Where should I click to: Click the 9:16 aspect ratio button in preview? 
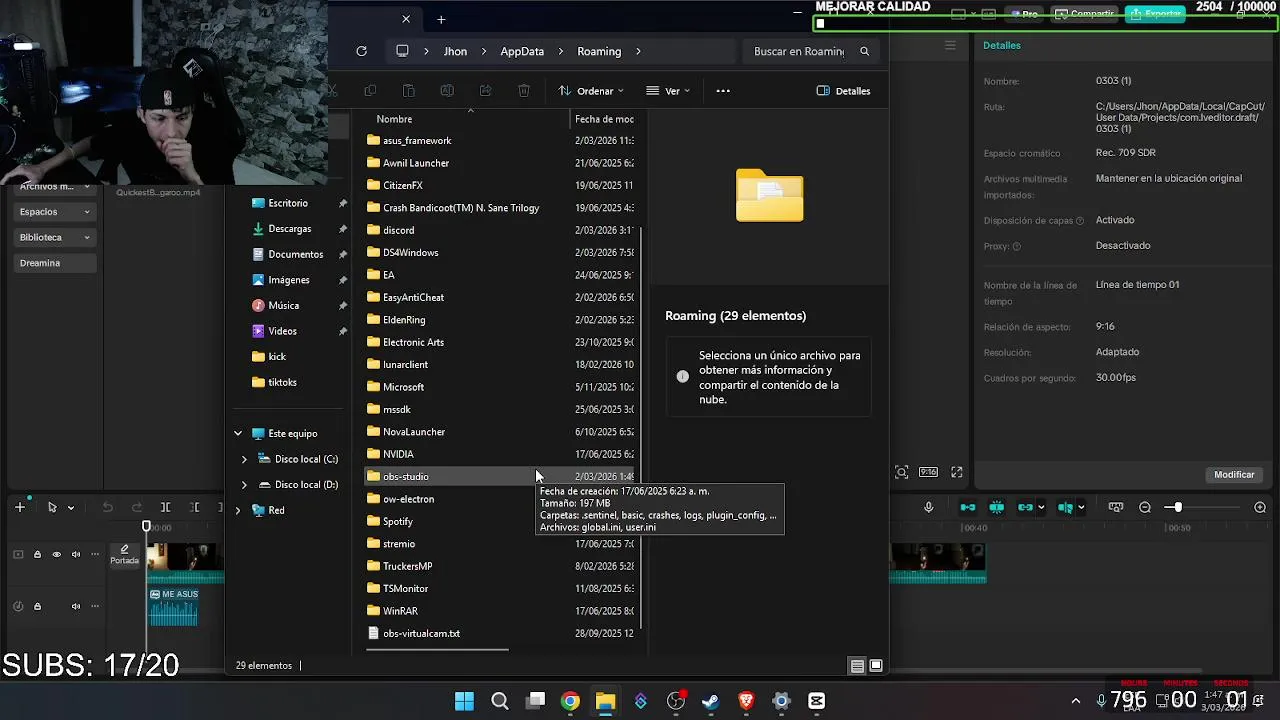coord(928,472)
